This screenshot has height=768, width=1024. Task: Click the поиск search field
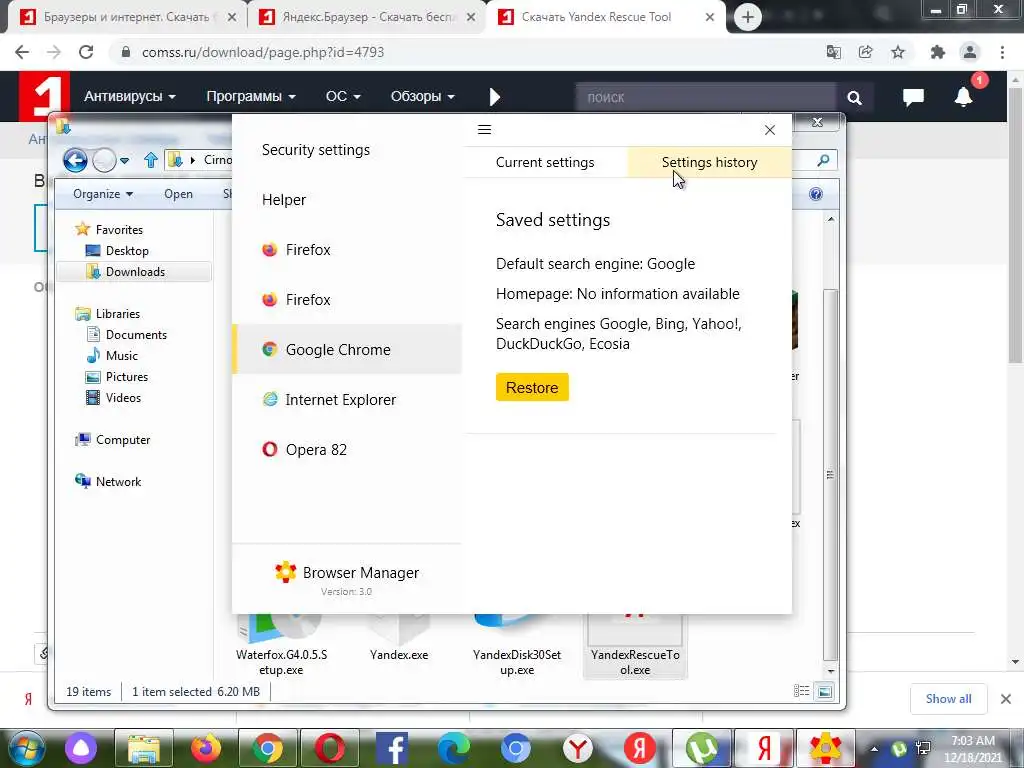pos(705,97)
